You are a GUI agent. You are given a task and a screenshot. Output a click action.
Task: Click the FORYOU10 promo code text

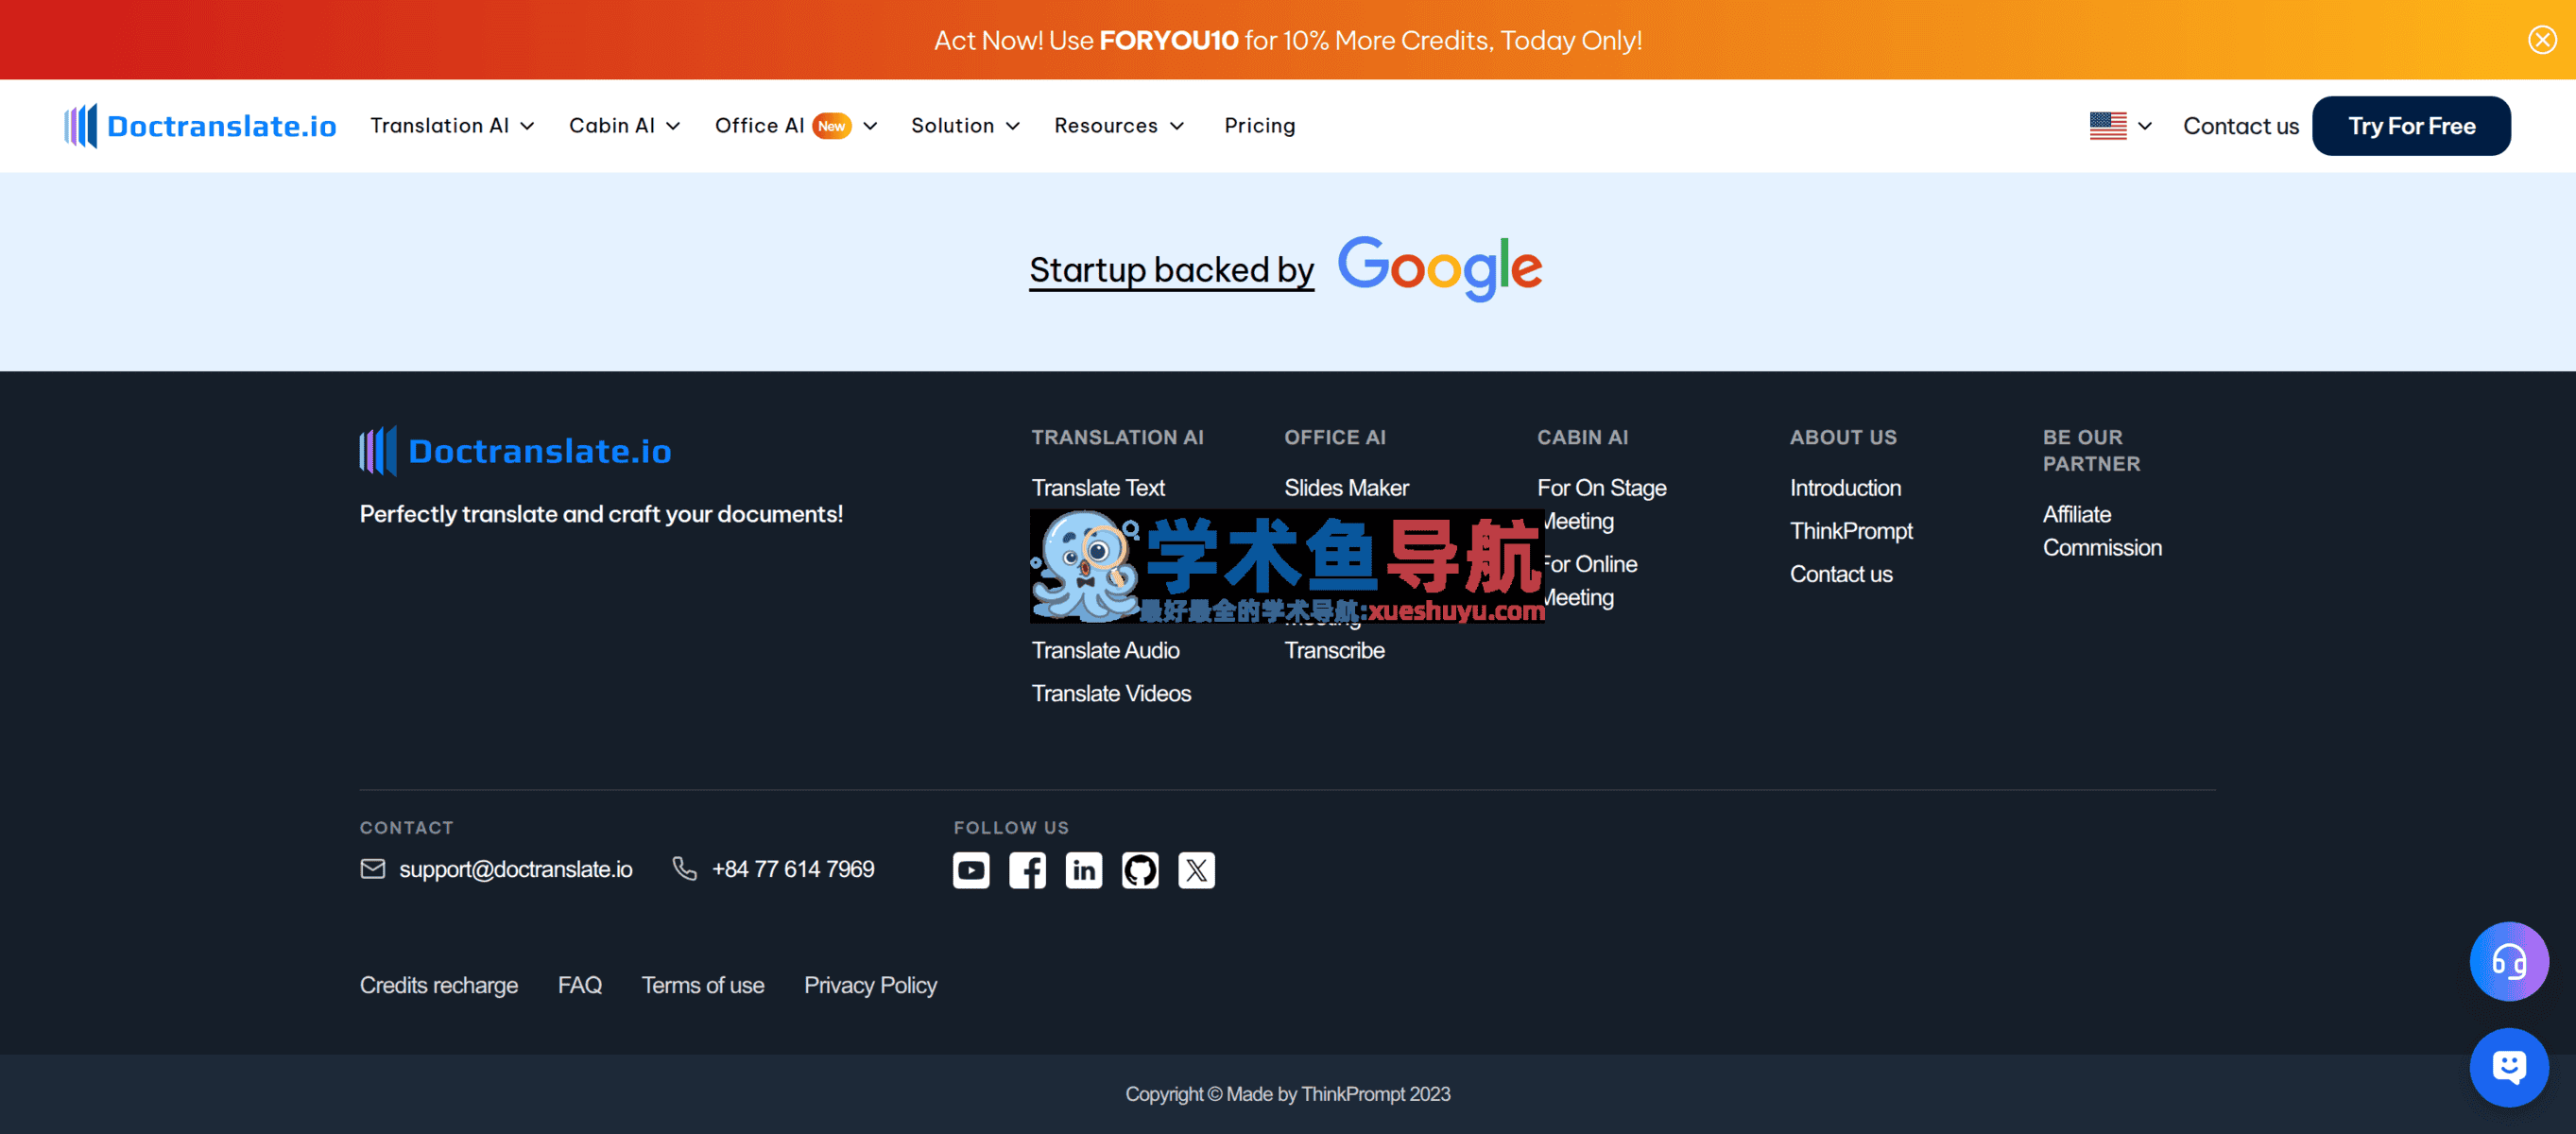tap(1168, 40)
